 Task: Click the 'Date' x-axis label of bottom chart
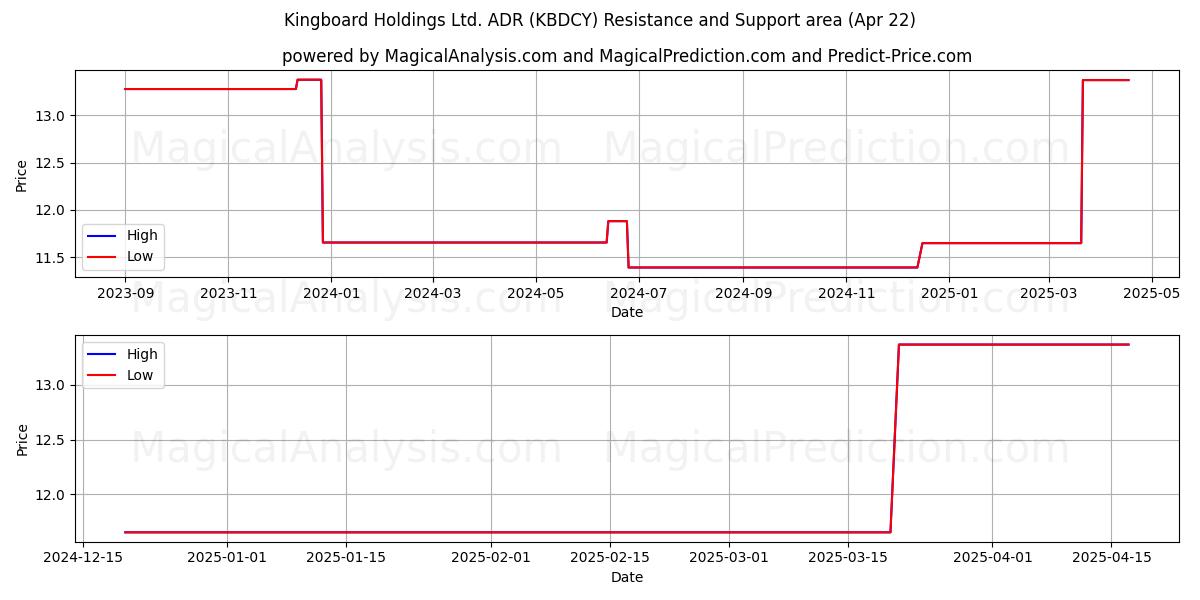[x=627, y=577]
